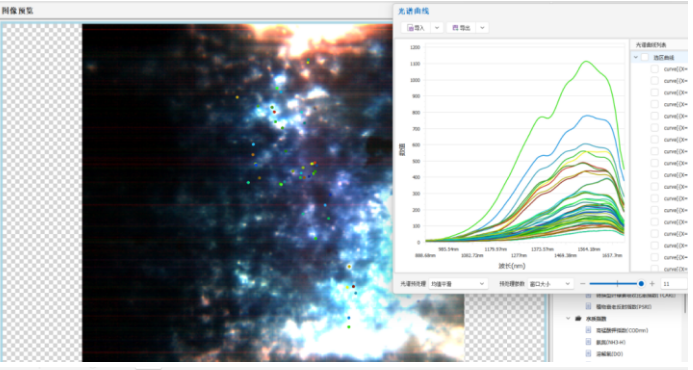Click the window-size slider handle

click(x=641, y=283)
